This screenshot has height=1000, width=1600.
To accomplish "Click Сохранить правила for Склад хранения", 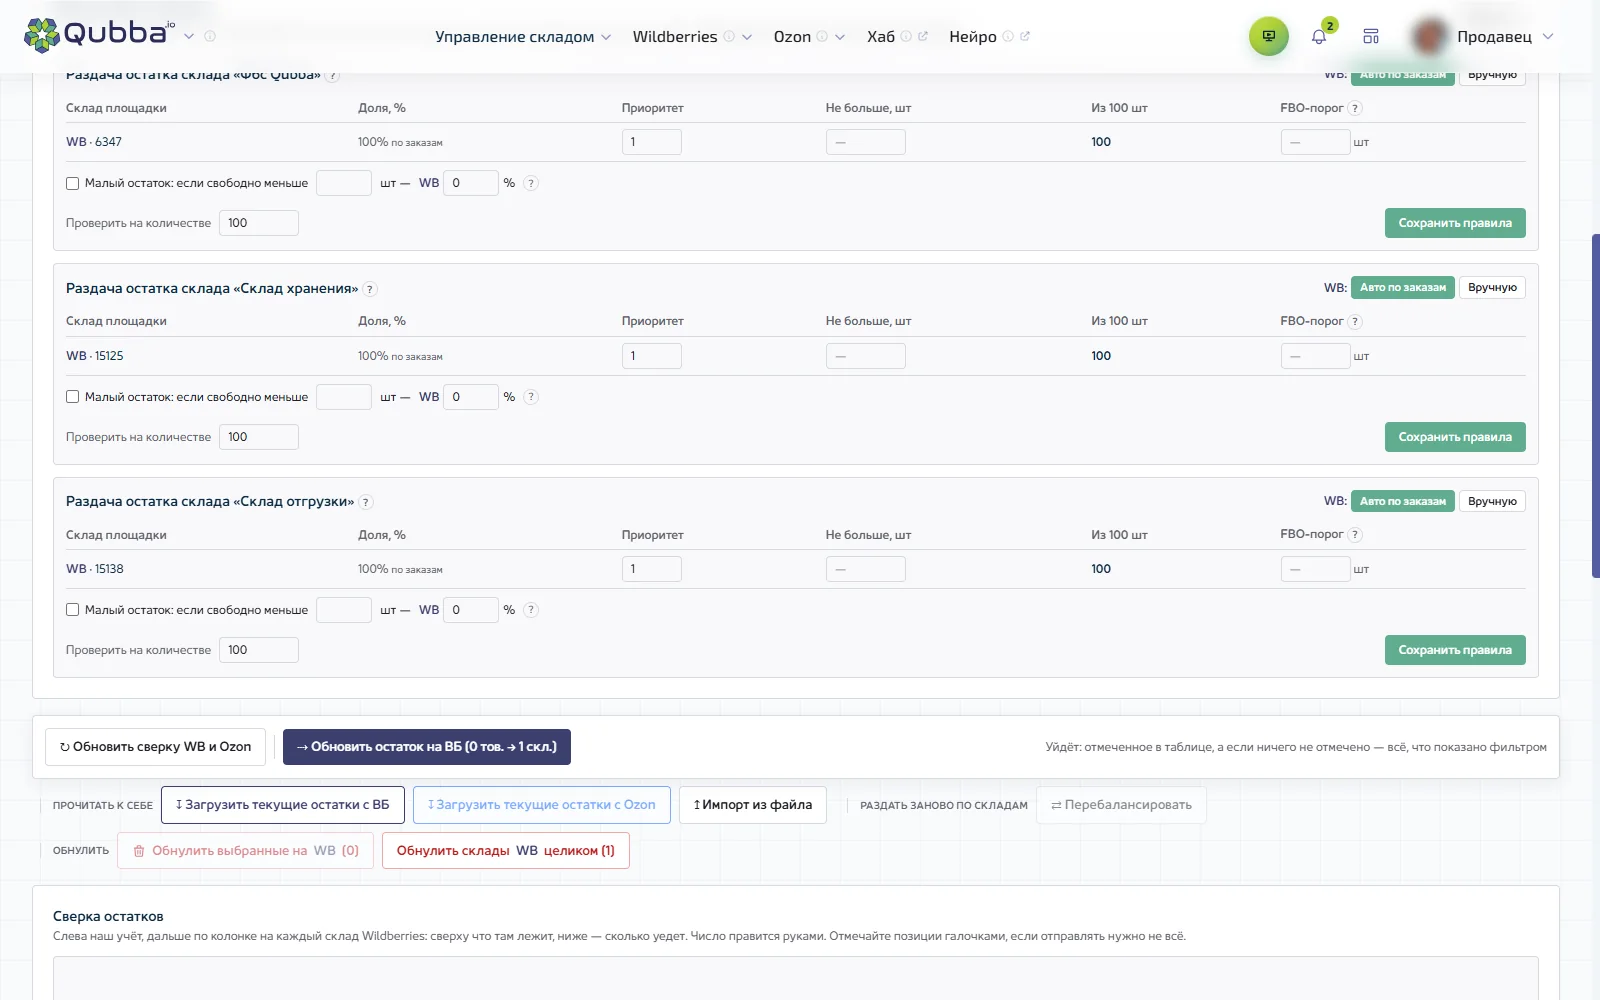I will click(1455, 437).
